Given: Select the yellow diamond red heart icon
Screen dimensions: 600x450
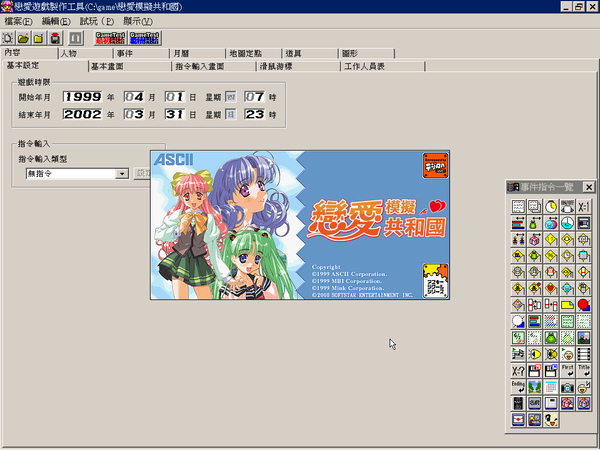Looking at the screenshot, I should (x=551, y=288).
